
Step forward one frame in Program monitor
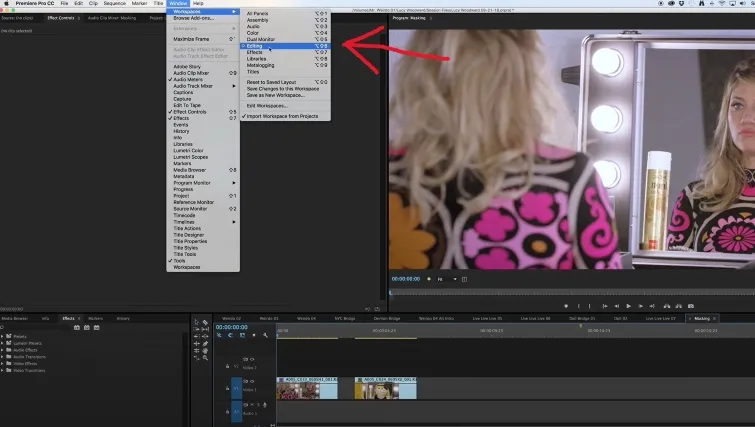tap(640, 306)
